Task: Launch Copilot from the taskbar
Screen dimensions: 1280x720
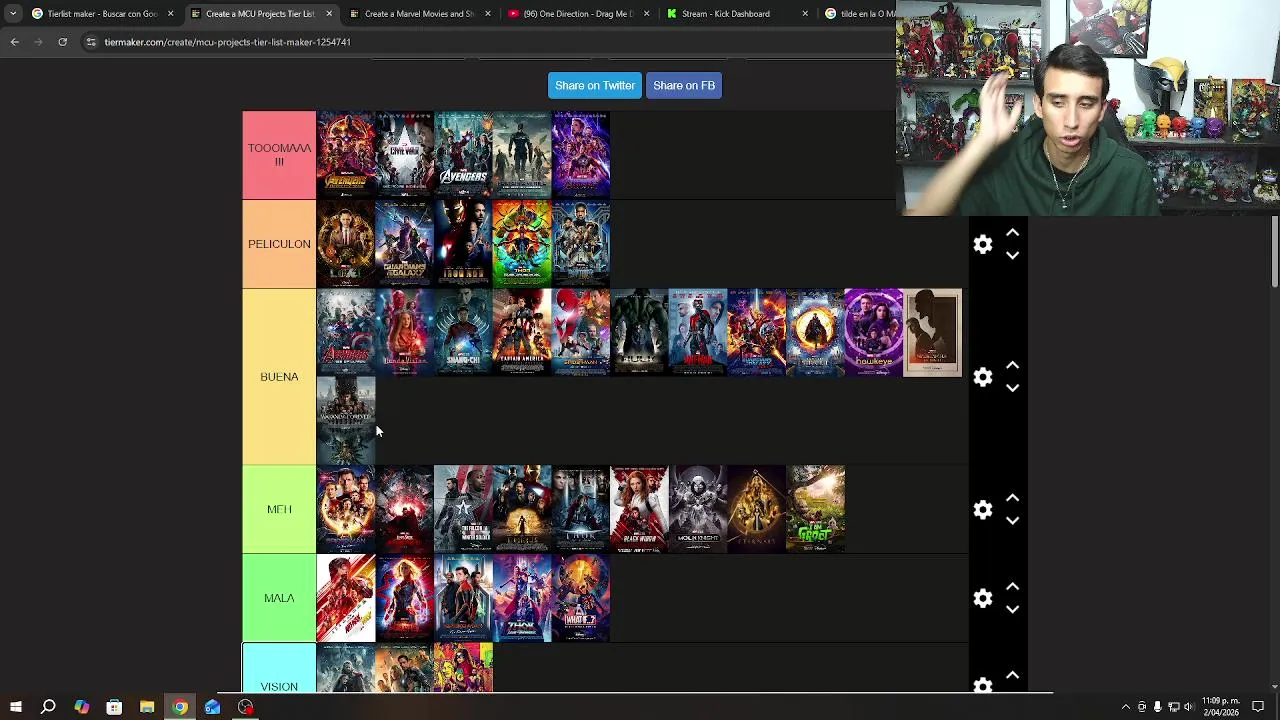Action: click(x=81, y=707)
